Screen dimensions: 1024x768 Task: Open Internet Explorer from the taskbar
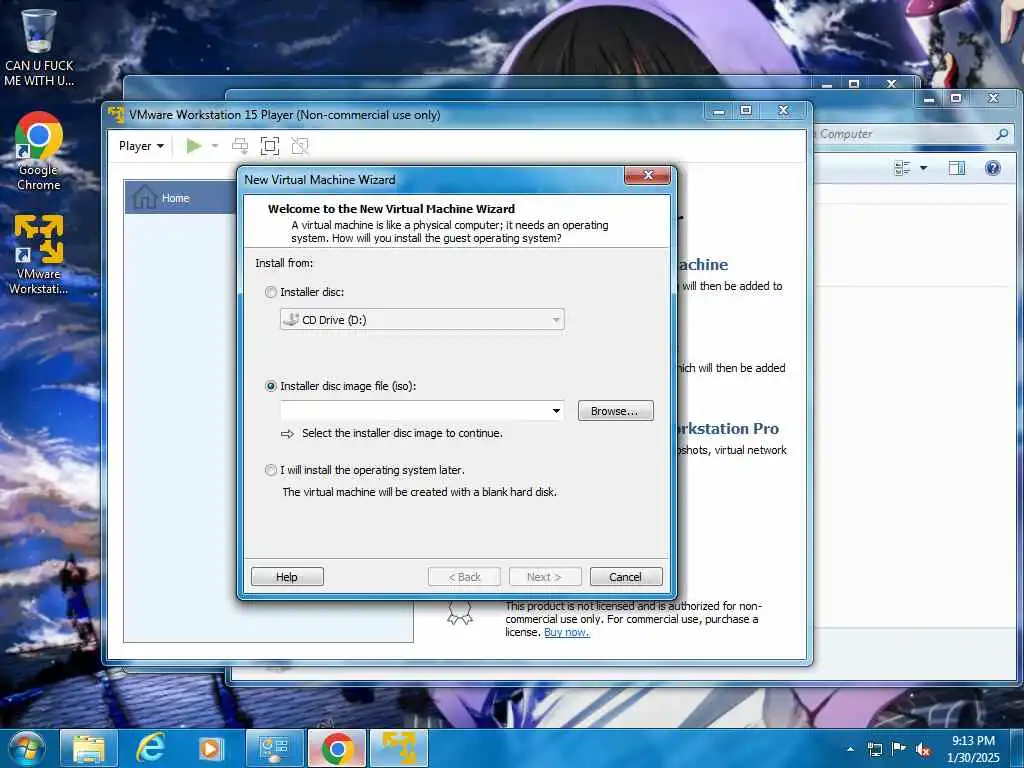pyautogui.click(x=150, y=748)
